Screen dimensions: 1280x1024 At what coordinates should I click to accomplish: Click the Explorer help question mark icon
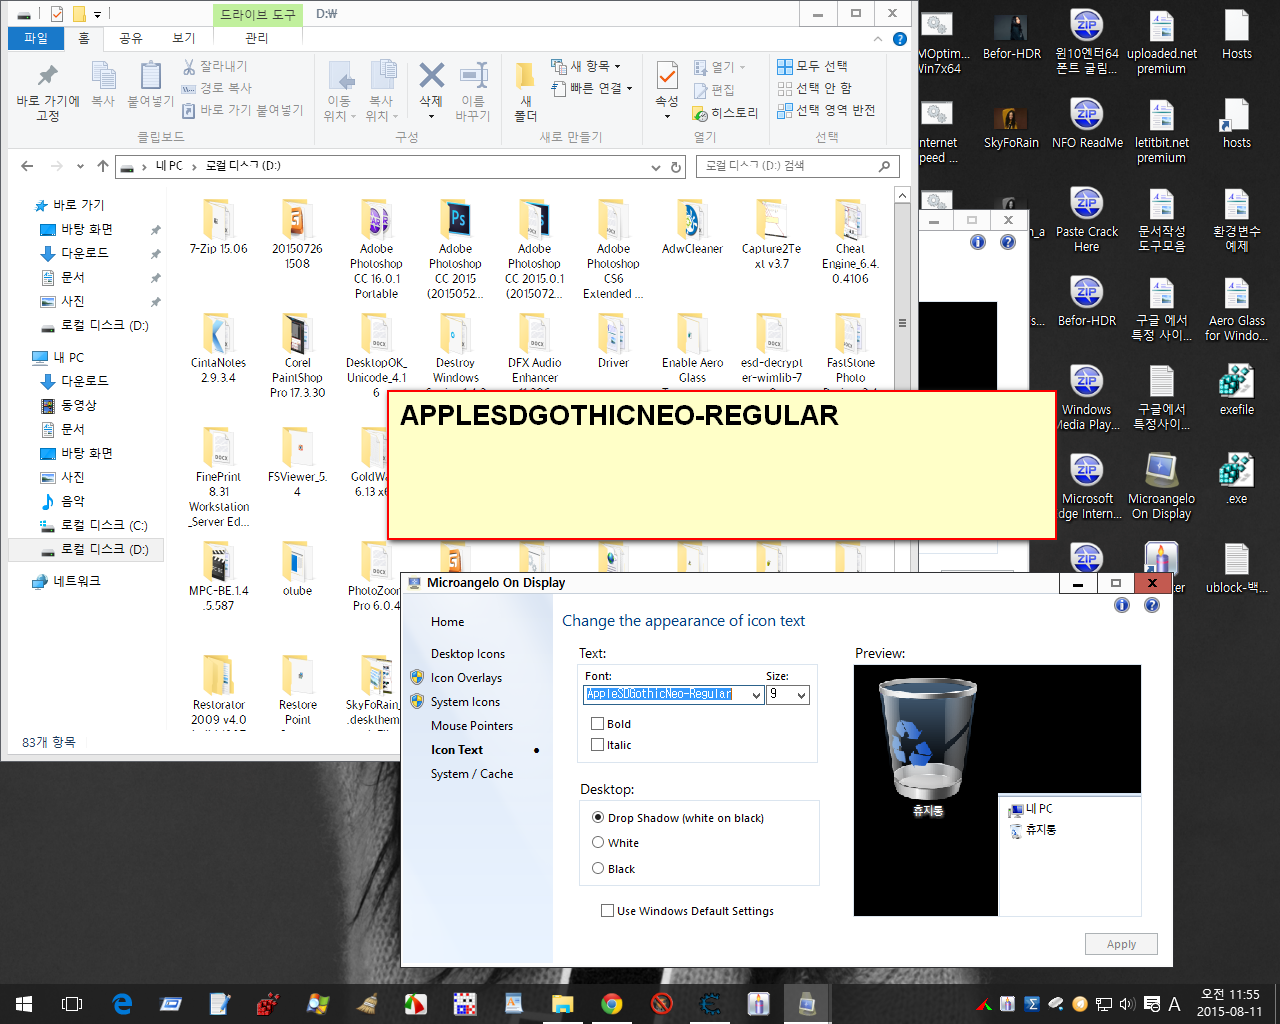point(900,39)
